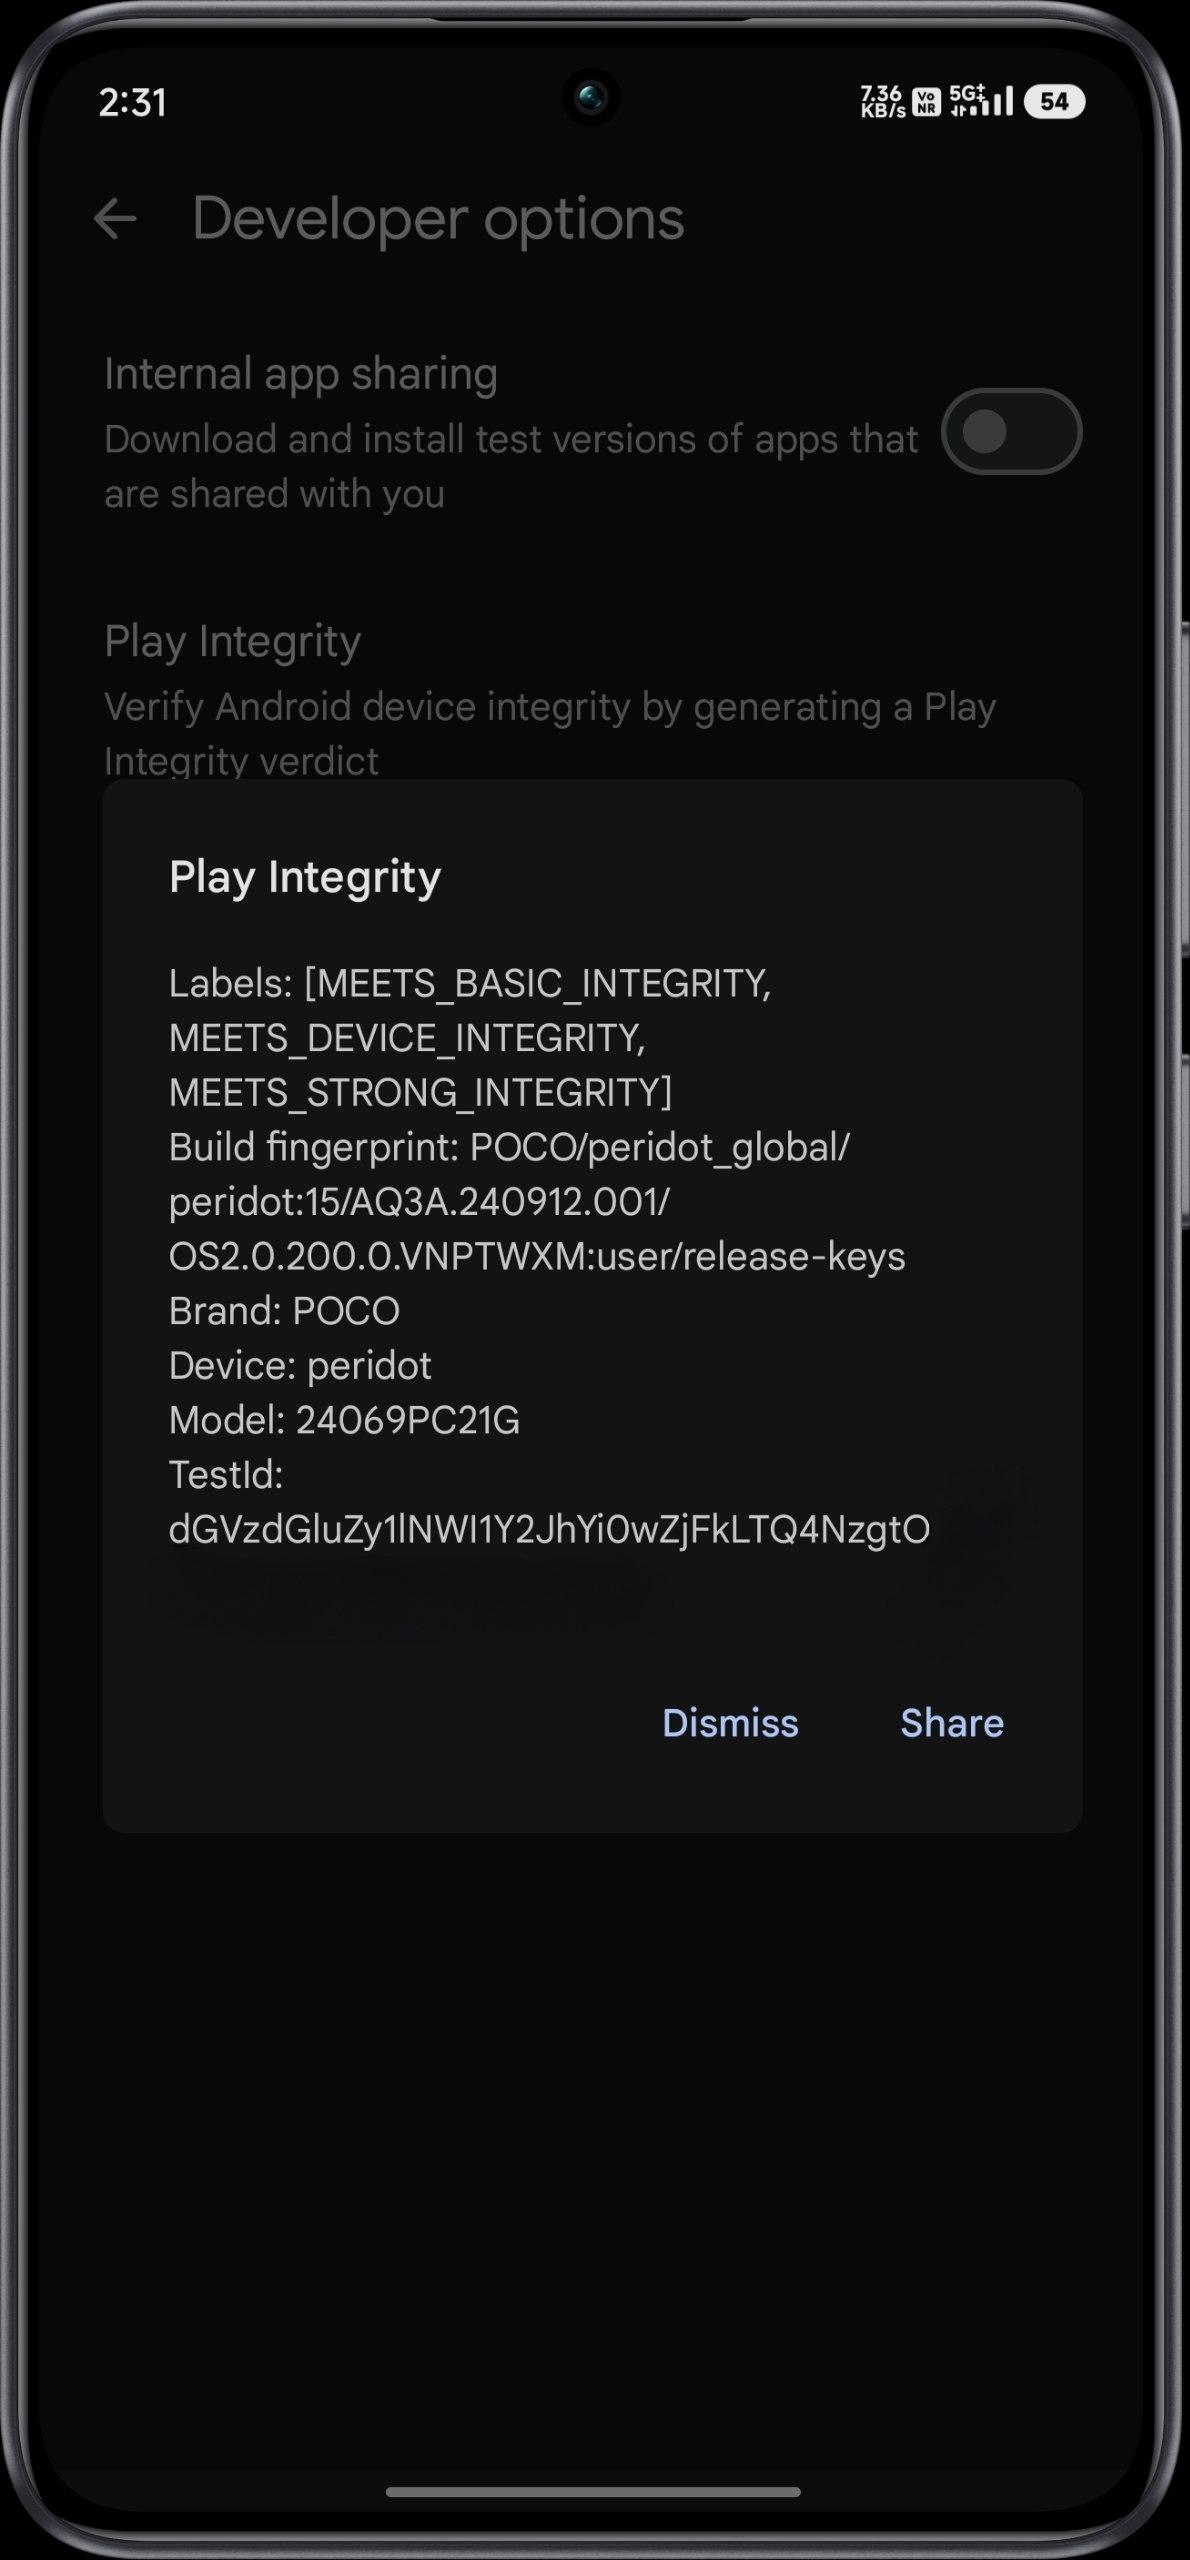
Task: Tap the Developer options page title
Action: point(438,219)
